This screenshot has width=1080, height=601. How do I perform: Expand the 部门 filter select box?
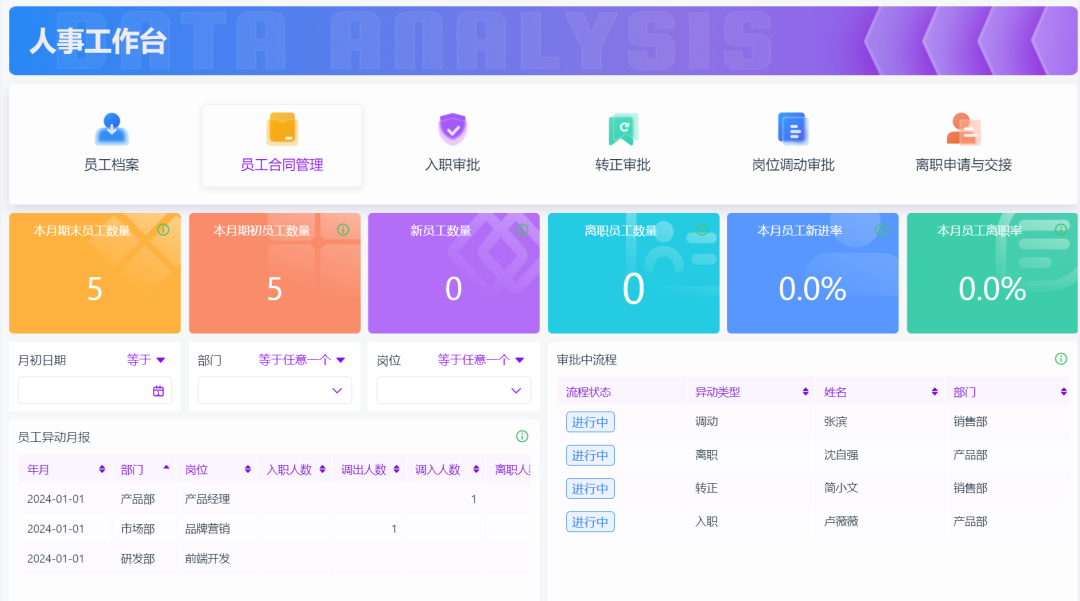point(274,391)
